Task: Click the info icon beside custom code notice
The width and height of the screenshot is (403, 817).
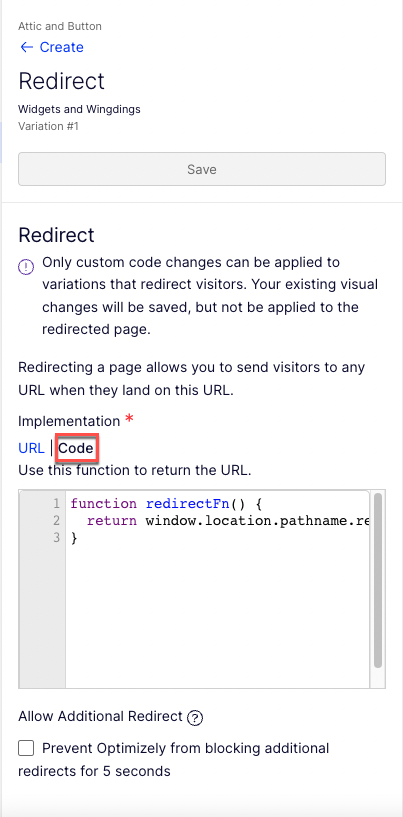Action: (26, 267)
